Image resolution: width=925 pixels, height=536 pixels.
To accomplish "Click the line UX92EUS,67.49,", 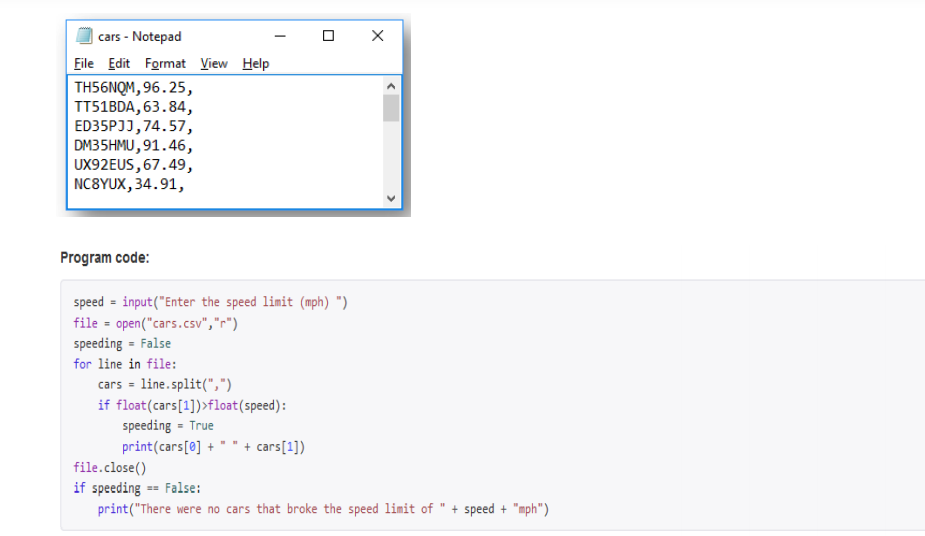I will [x=134, y=165].
